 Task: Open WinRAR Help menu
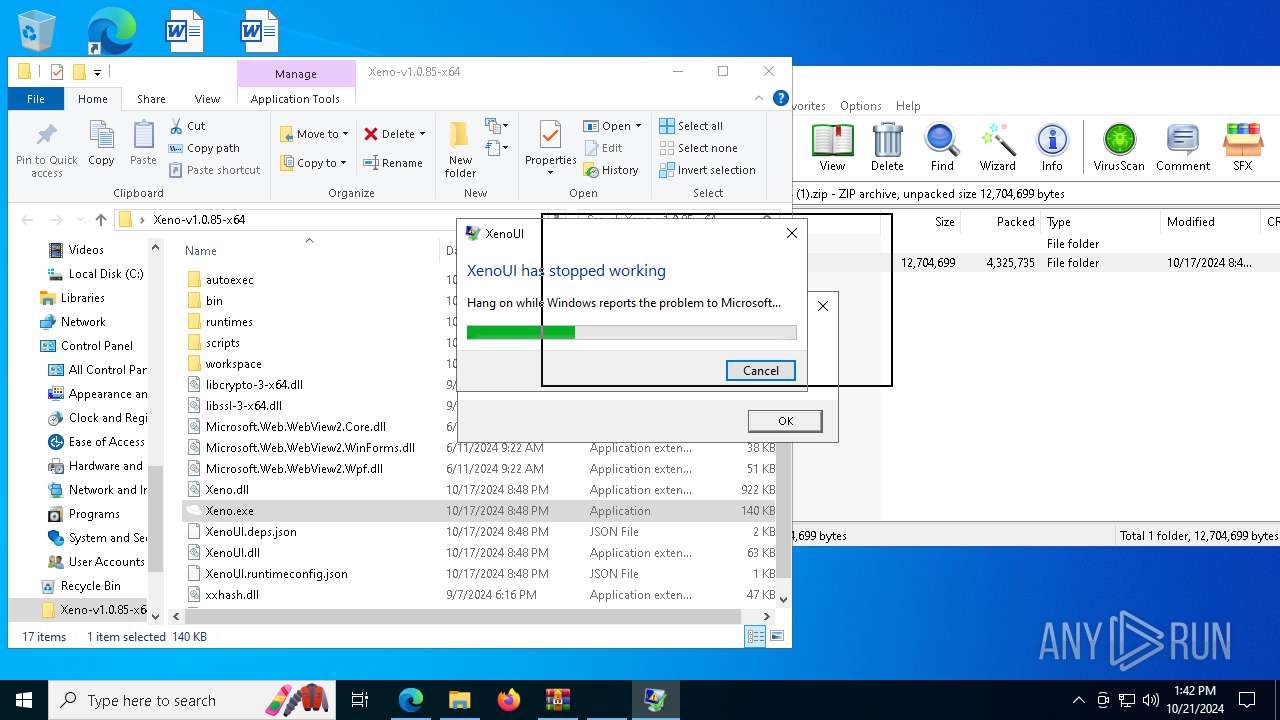(908, 106)
